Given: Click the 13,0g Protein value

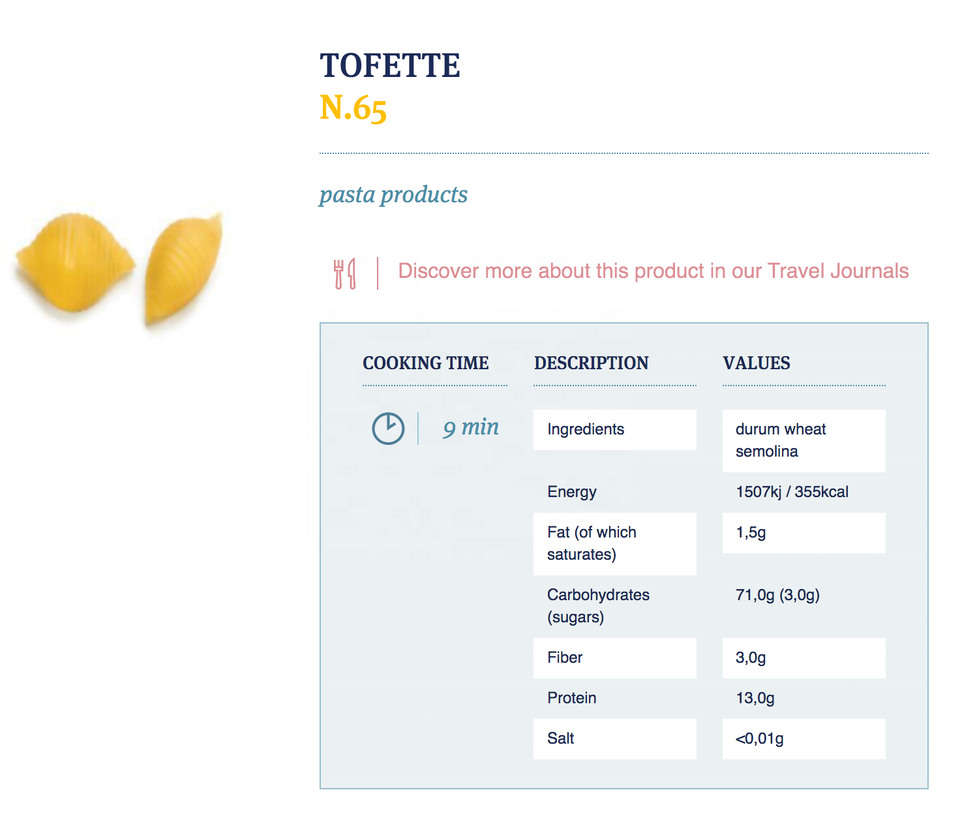Looking at the screenshot, I should point(755,698).
